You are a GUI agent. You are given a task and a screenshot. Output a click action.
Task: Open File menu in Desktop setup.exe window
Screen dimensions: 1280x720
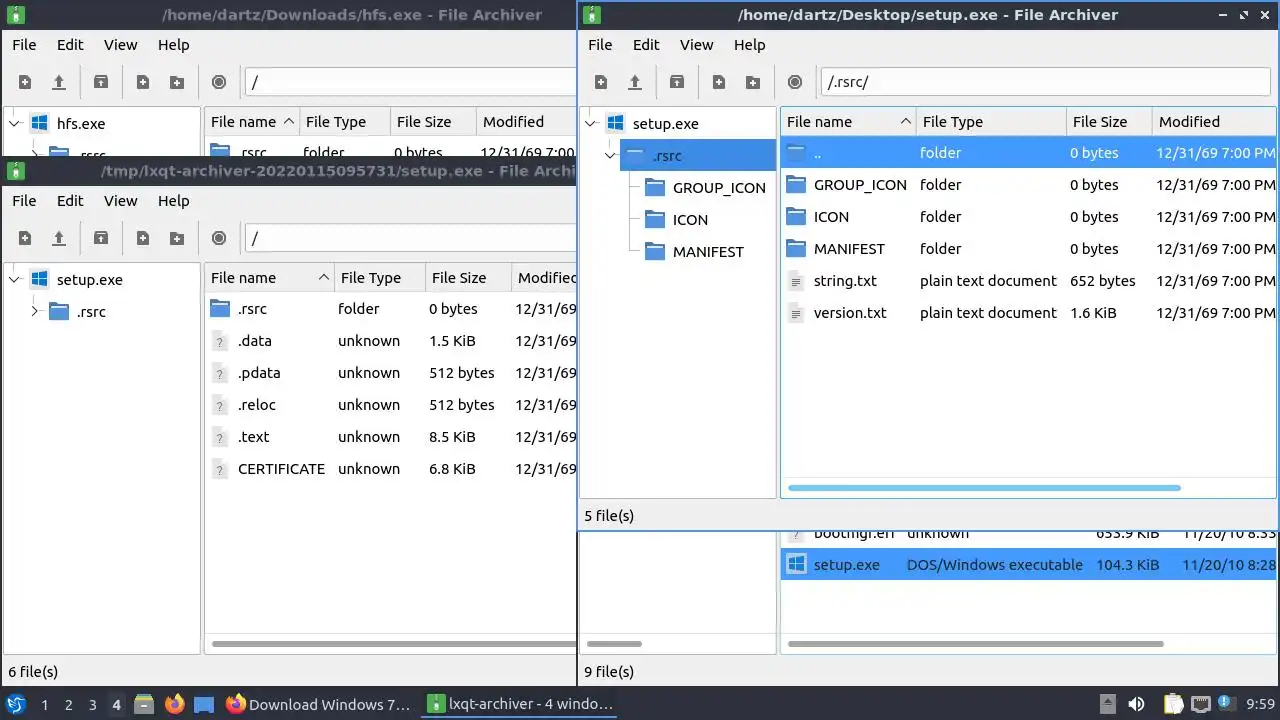(x=600, y=45)
